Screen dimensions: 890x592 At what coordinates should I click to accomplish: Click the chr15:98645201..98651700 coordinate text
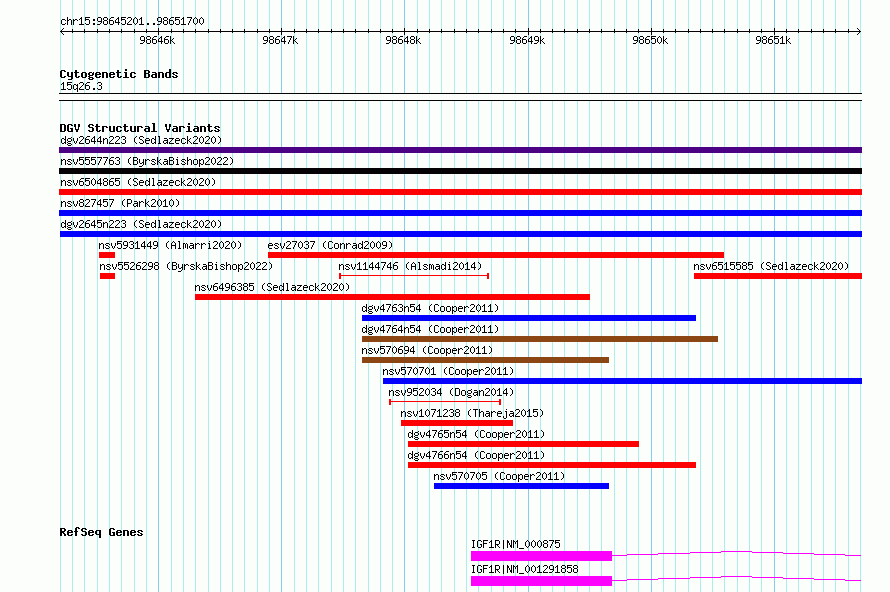click(132, 21)
